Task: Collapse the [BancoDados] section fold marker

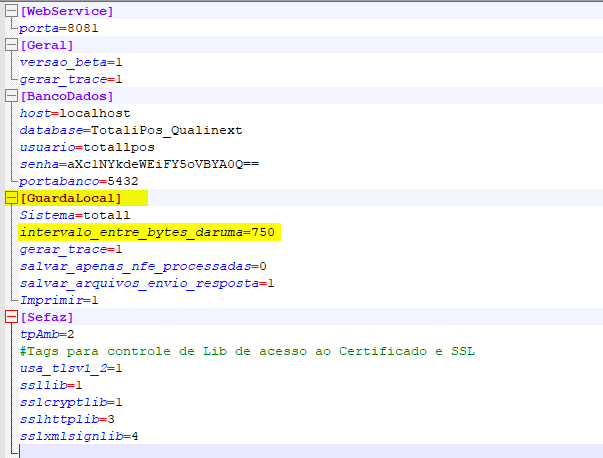Action: pyautogui.click(x=12, y=96)
